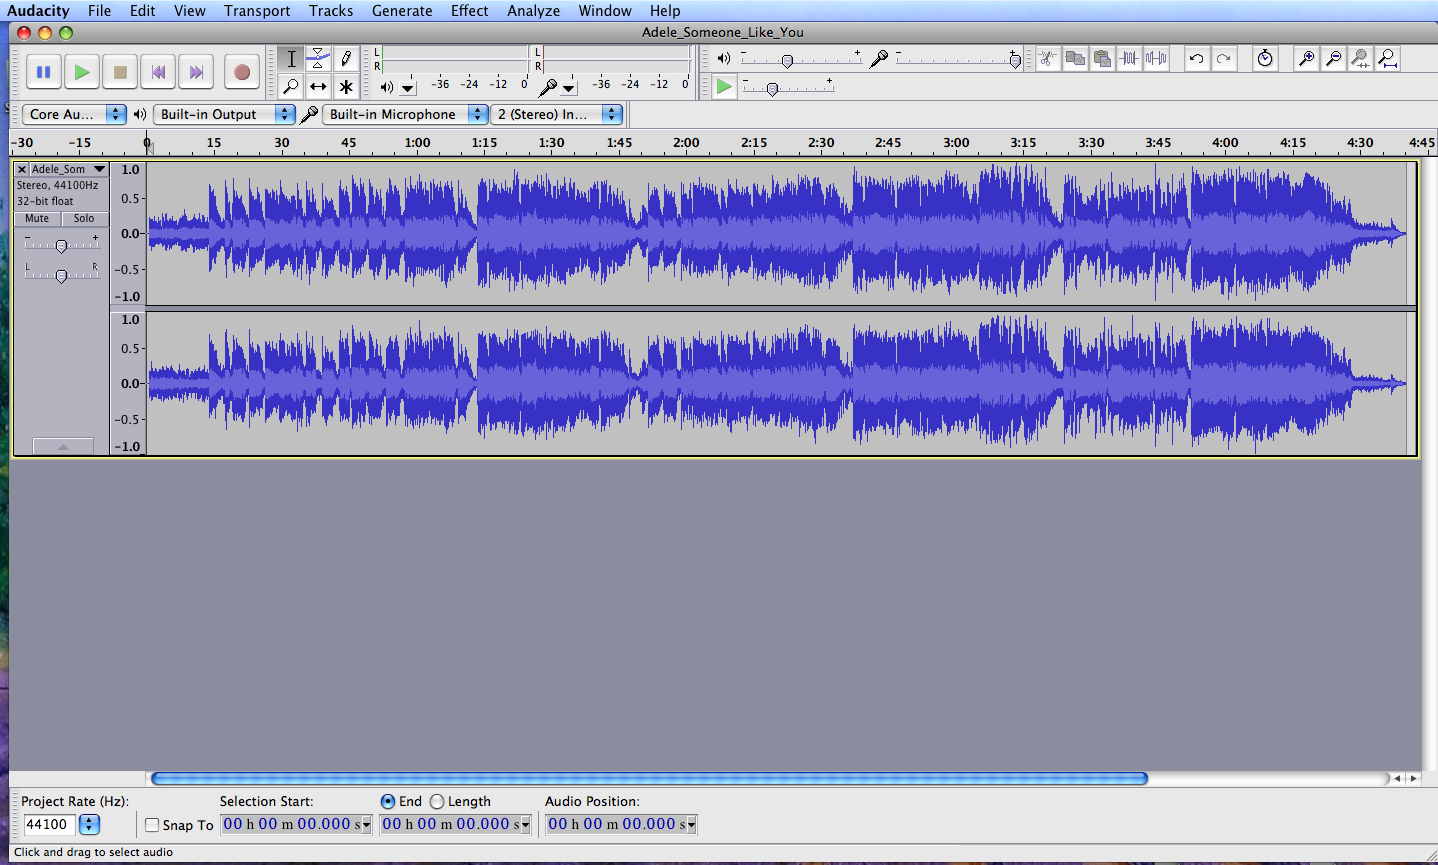The image size is (1438, 865).
Task: Open the Built-in Microphone device dropdown
Action: coord(405,114)
